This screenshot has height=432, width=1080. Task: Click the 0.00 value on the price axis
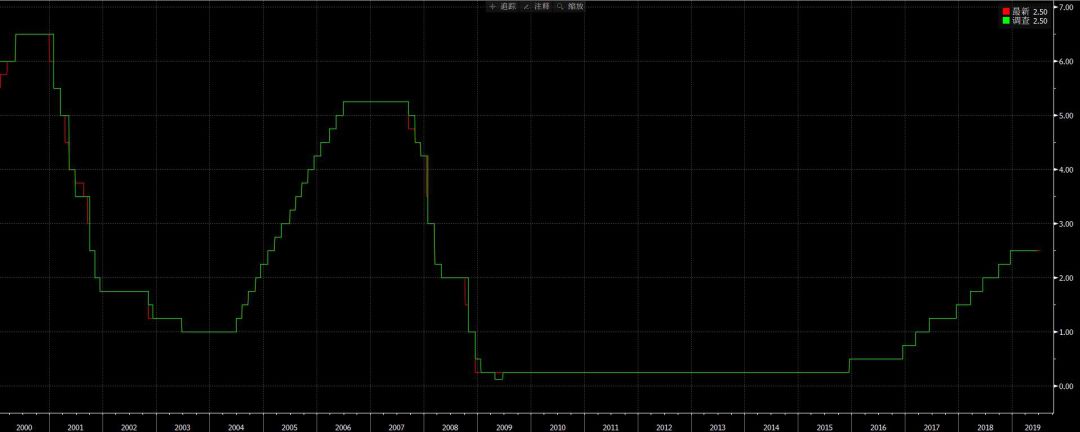[x=1065, y=386]
